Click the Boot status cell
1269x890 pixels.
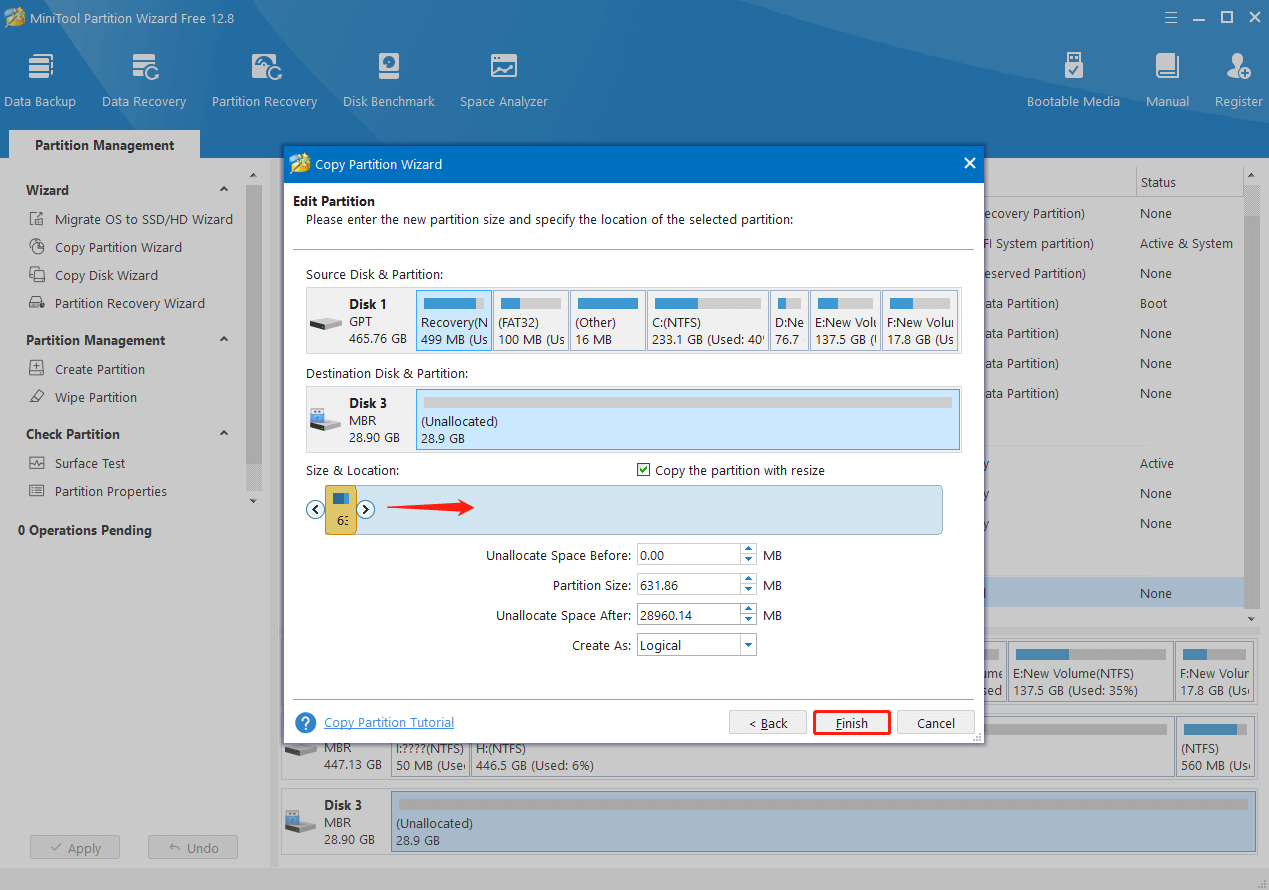pyautogui.click(x=1153, y=303)
